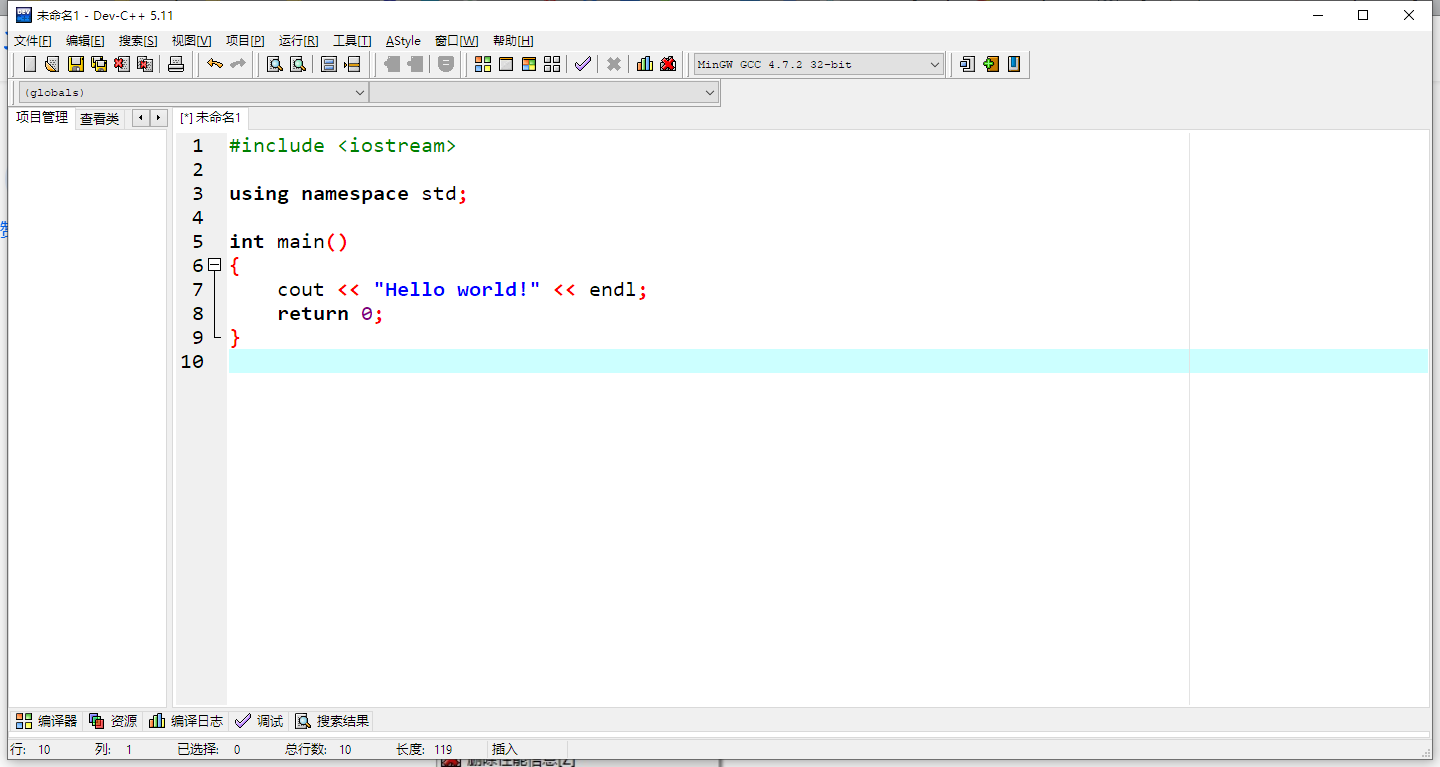
Task: Click the 插入 insert-mode status bar entry
Action: [505, 749]
